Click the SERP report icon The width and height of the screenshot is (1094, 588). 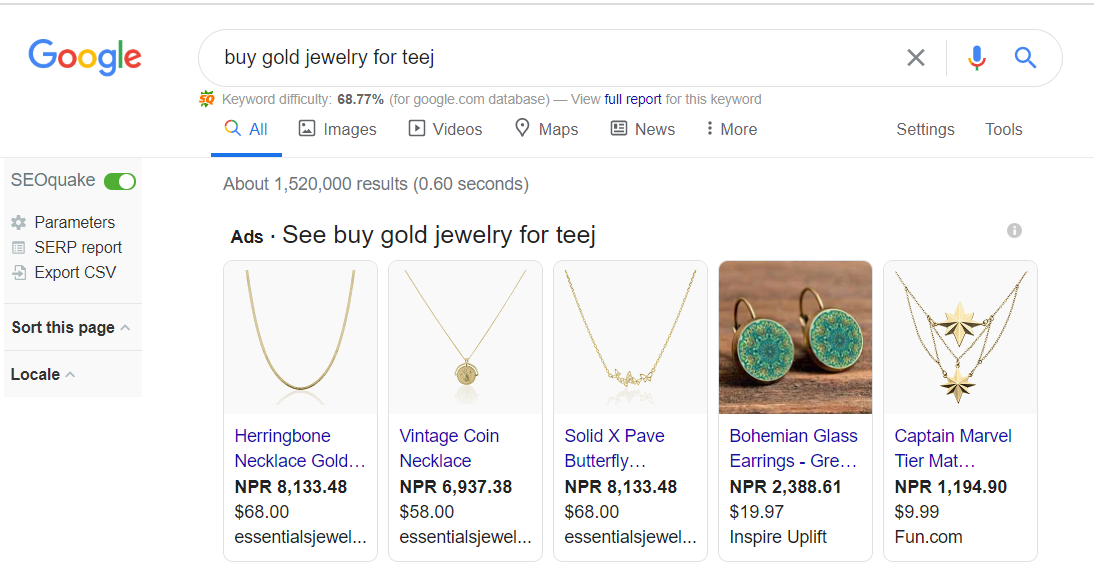tap(18, 248)
